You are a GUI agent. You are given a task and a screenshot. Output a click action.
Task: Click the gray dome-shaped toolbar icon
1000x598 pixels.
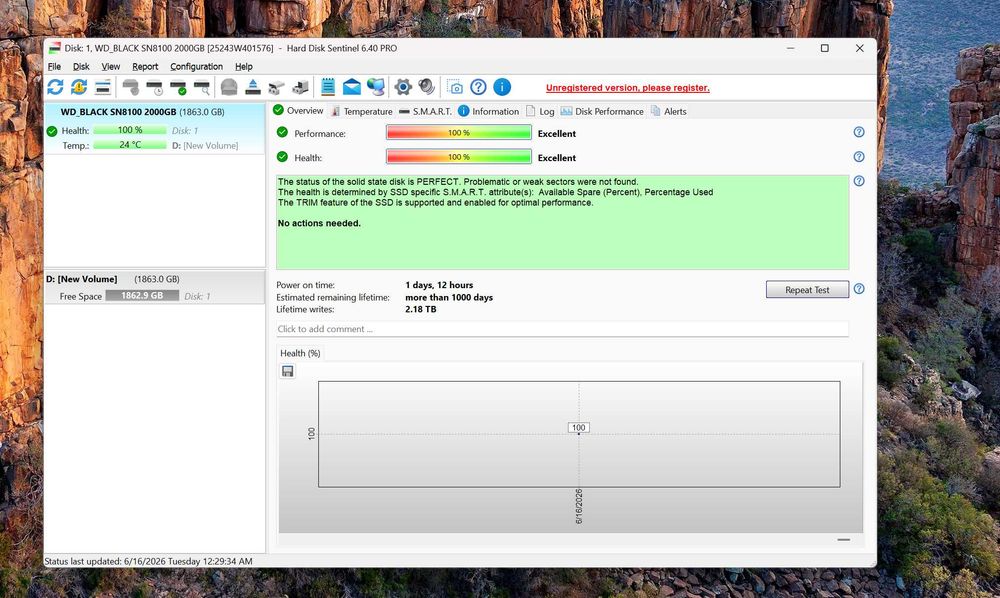(229, 87)
